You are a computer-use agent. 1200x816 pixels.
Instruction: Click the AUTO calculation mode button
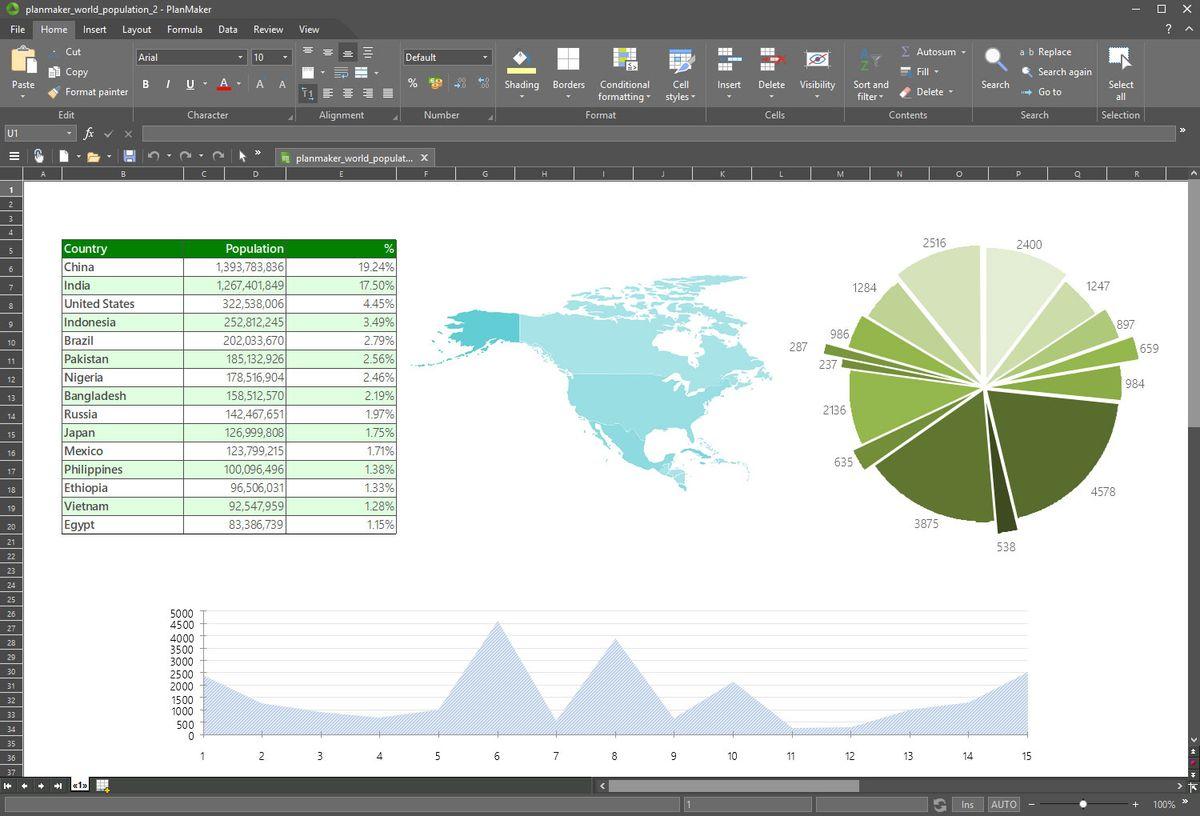coord(1003,804)
